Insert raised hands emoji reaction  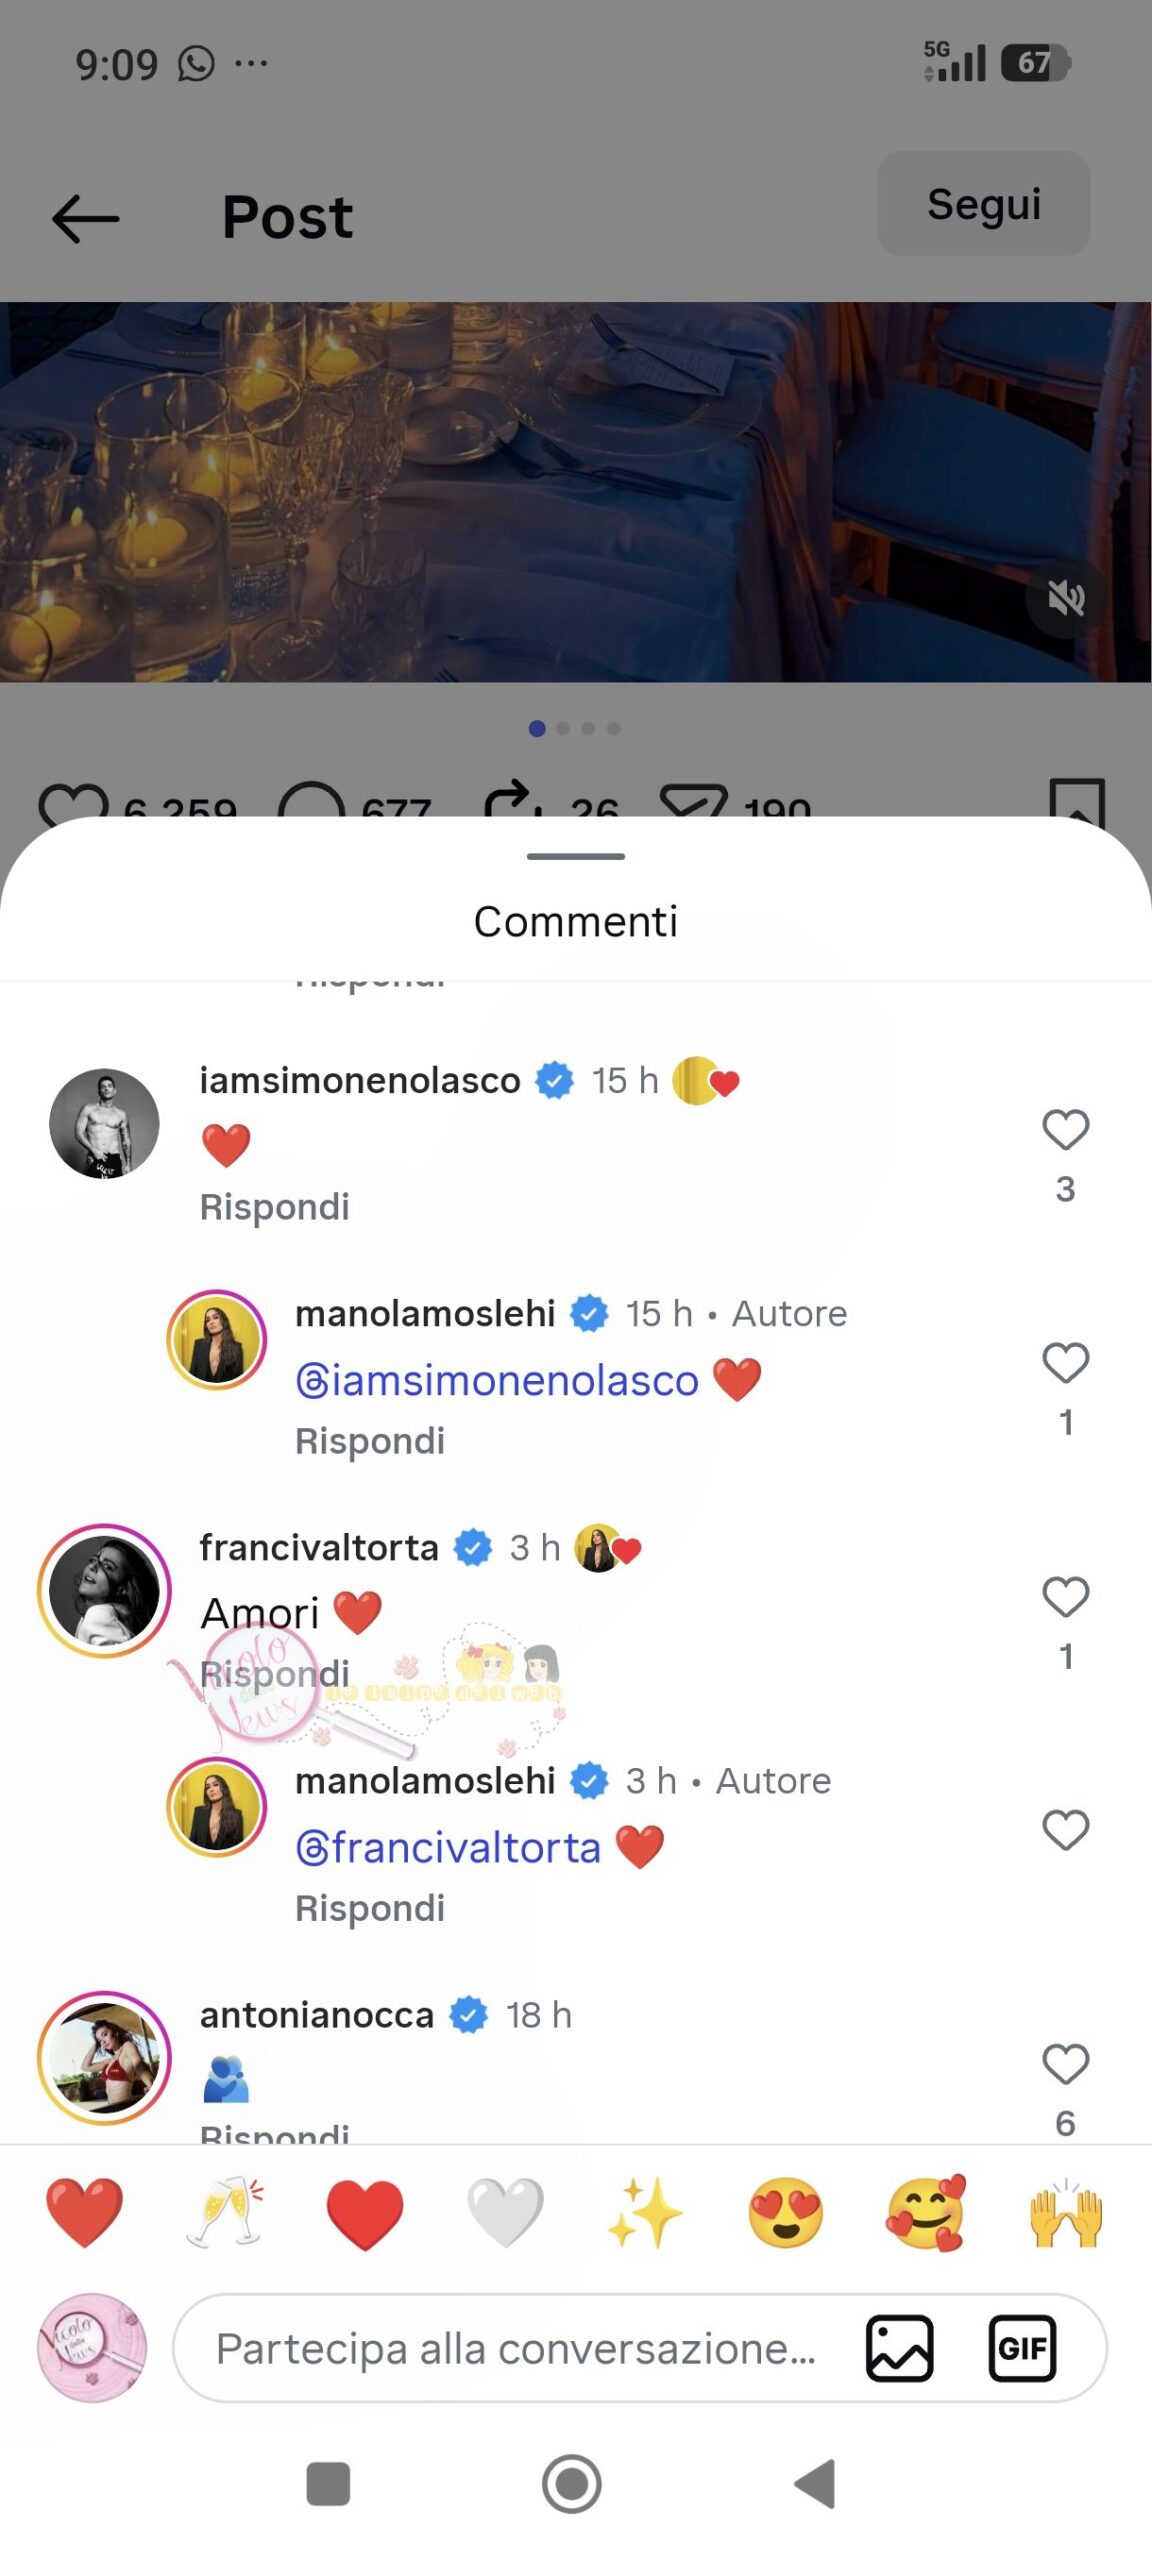pyautogui.click(x=1066, y=2213)
